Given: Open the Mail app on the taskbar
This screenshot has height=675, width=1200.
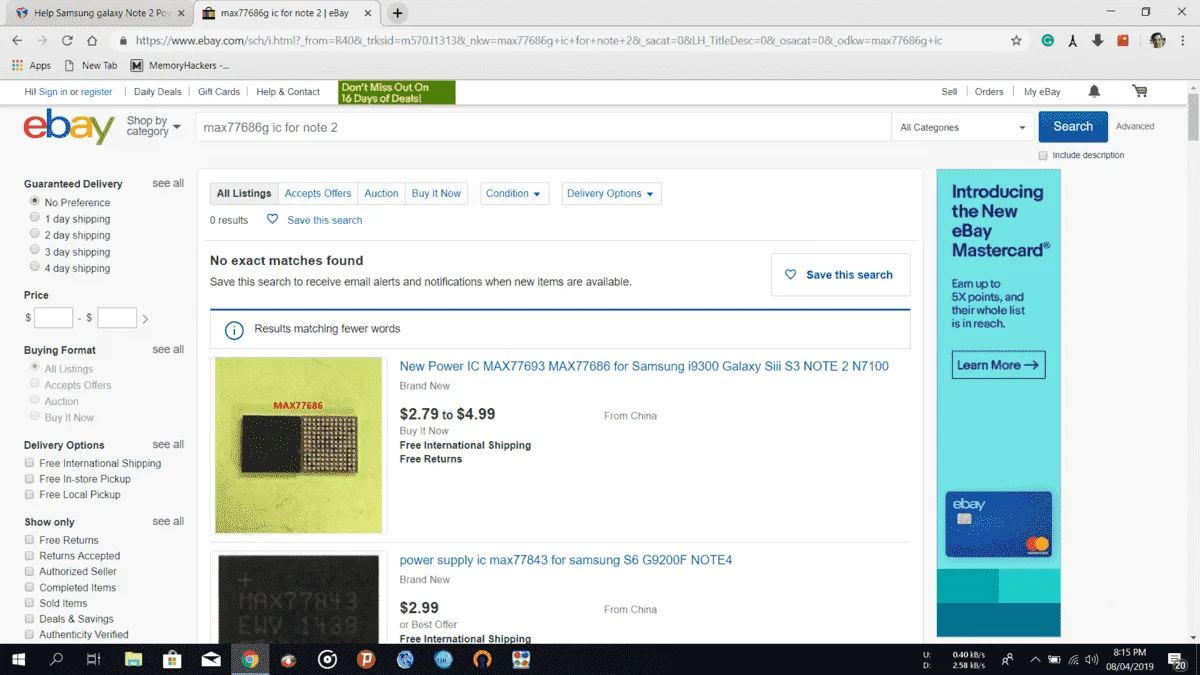Looking at the screenshot, I should coord(210,660).
